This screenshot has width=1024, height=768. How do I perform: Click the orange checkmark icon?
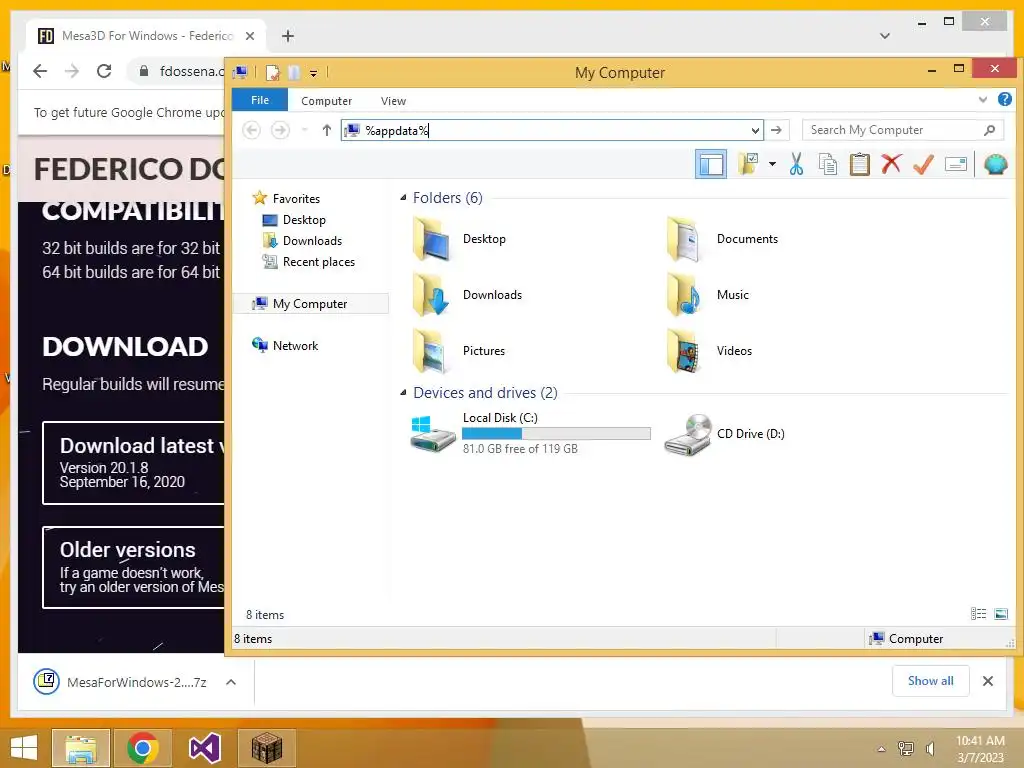point(923,164)
